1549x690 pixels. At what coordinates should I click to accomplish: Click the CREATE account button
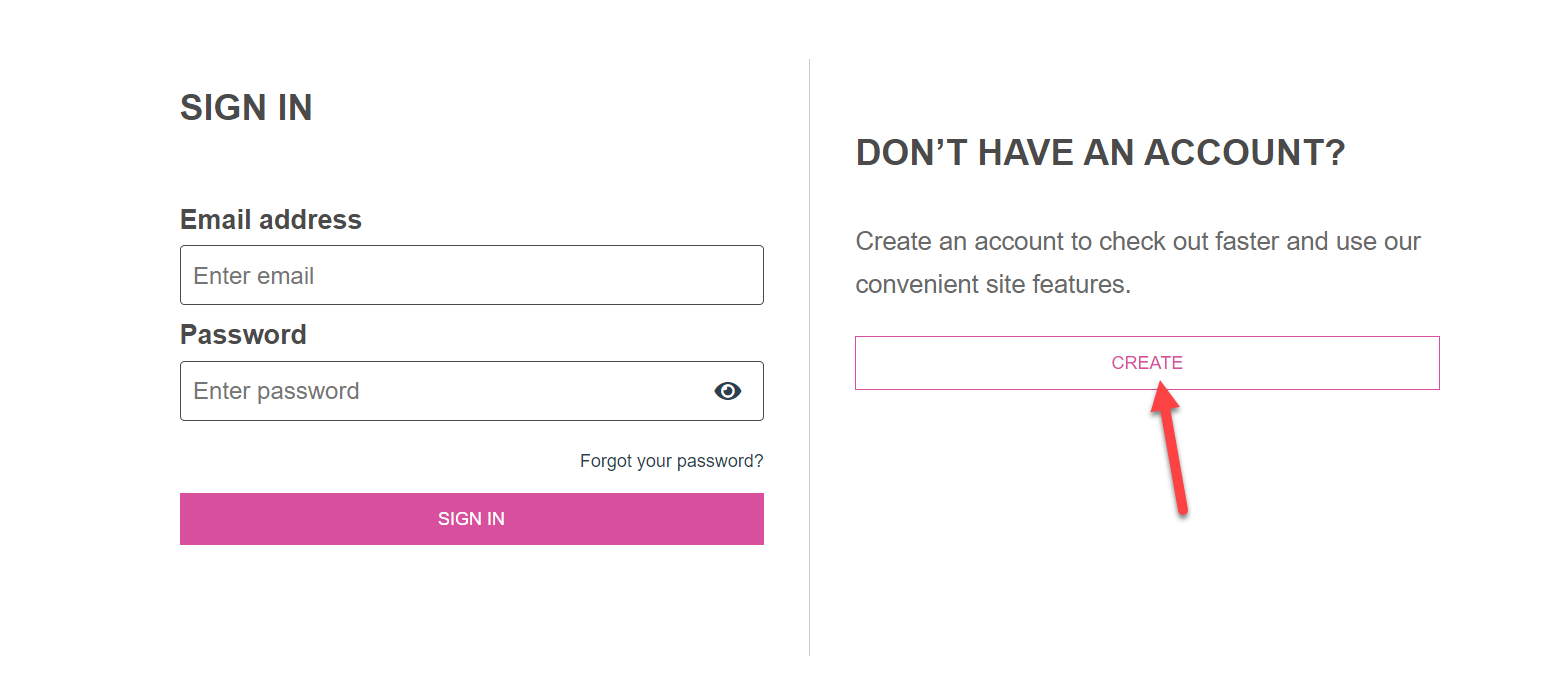1147,363
